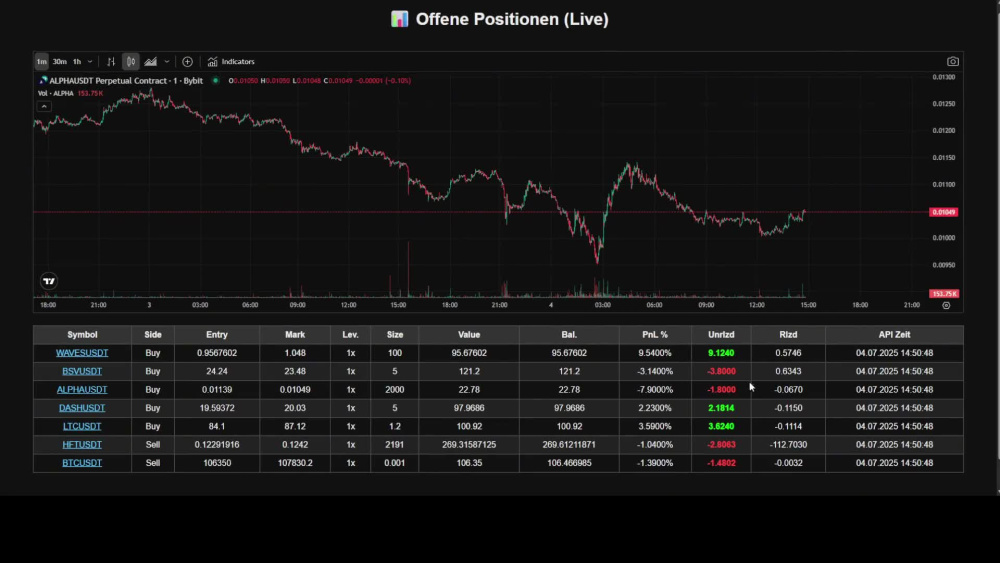Click ALPHAUSDT PnL -7.9000% cell

(655, 390)
